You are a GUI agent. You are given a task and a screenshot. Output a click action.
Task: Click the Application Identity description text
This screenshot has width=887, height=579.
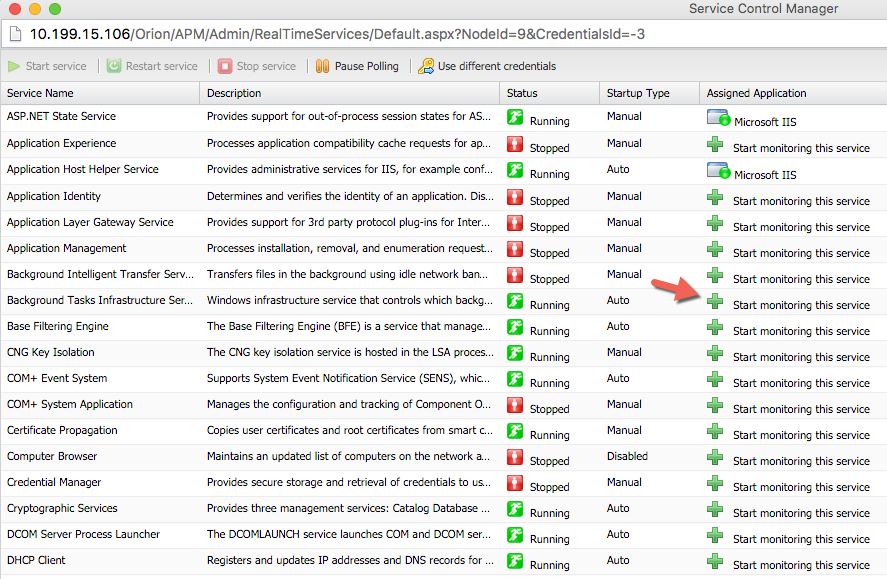tap(350, 197)
